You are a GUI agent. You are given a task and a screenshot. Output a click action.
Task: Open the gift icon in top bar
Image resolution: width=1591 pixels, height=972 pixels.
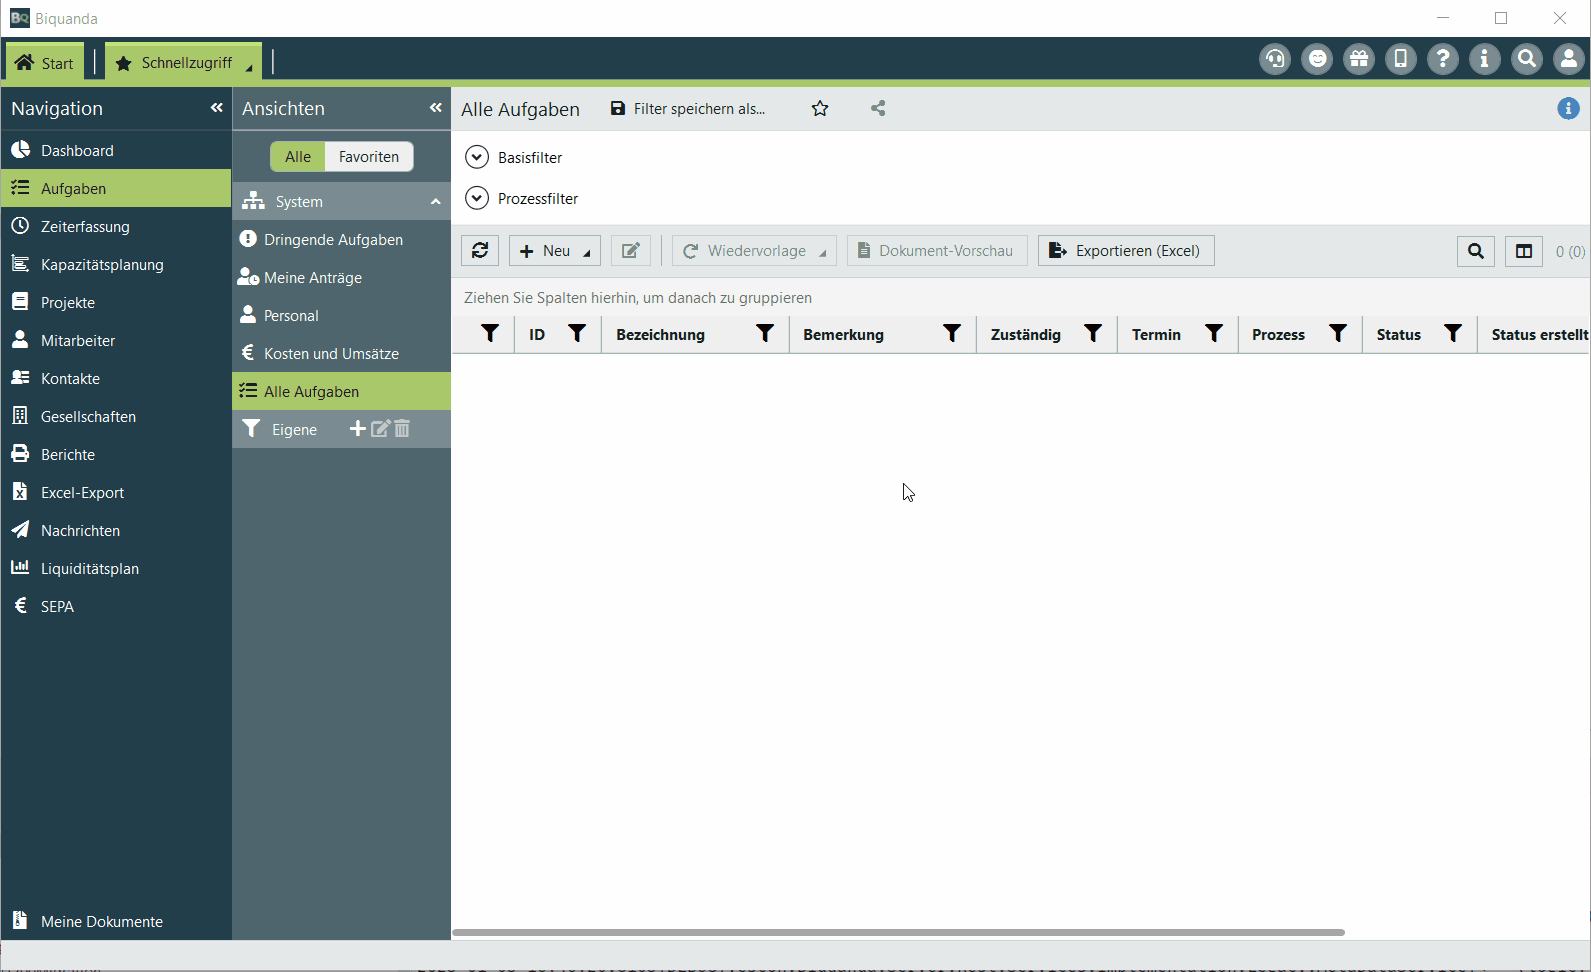pyautogui.click(x=1358, y=60)
